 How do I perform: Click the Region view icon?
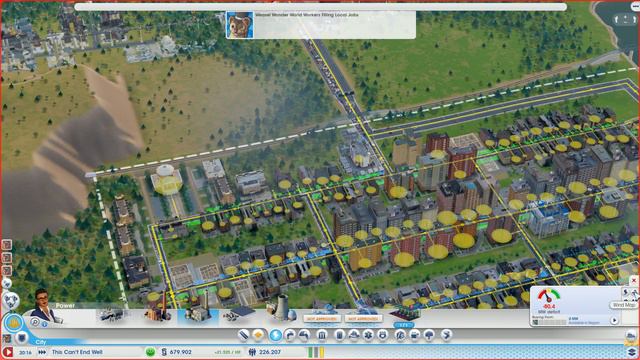point(631,336)
